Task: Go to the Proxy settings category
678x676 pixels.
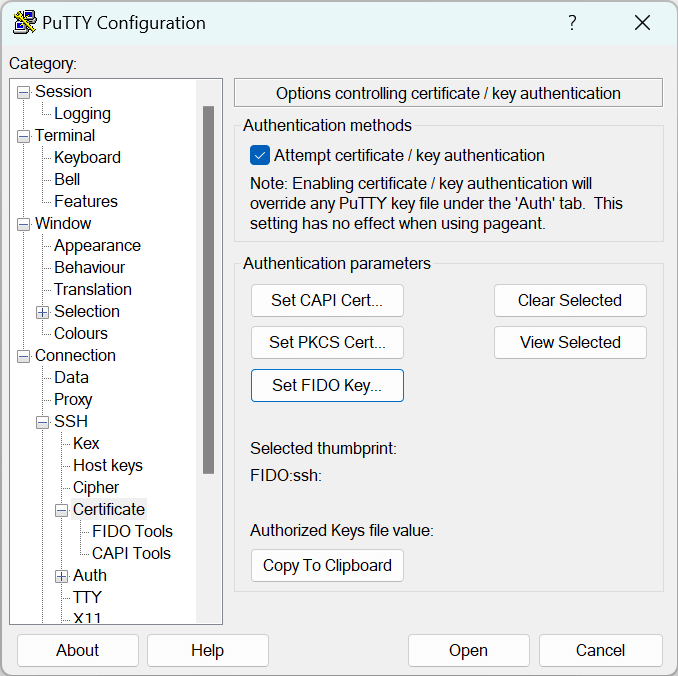Action: tap(73, 400)
